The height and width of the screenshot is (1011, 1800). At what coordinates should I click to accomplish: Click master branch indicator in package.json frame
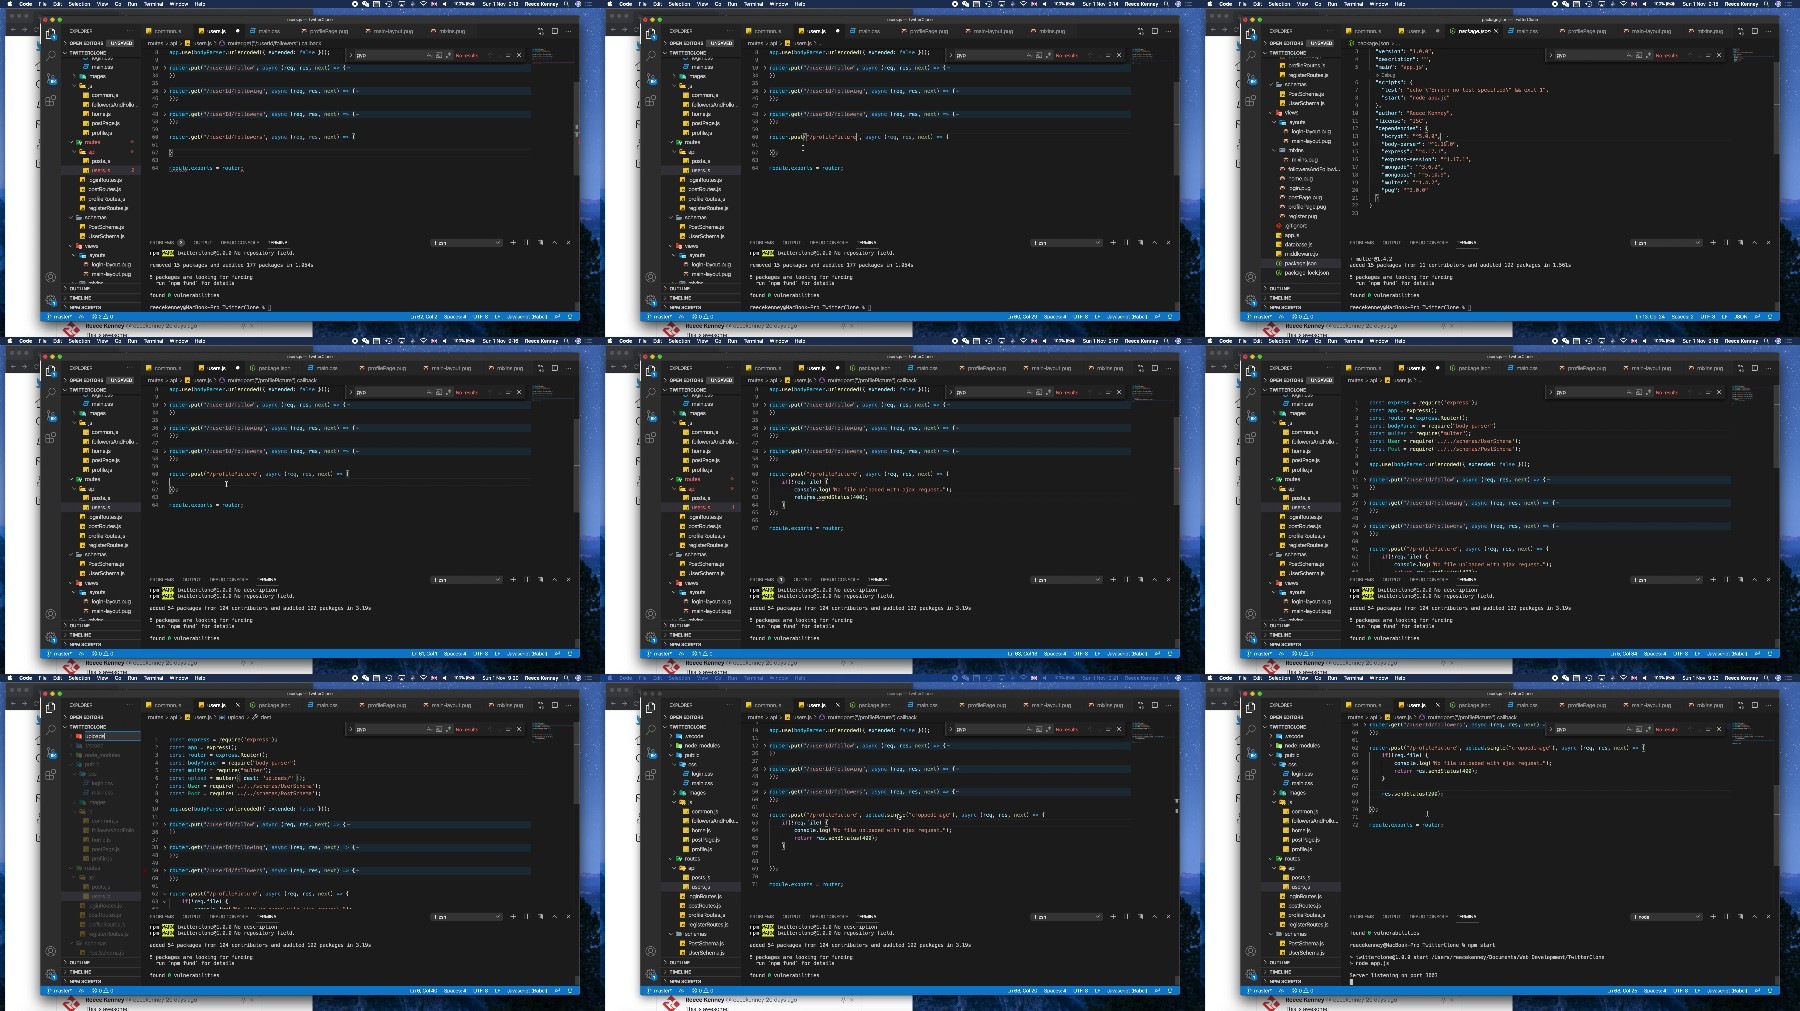pyautogui.click(x=1259, y=316)
